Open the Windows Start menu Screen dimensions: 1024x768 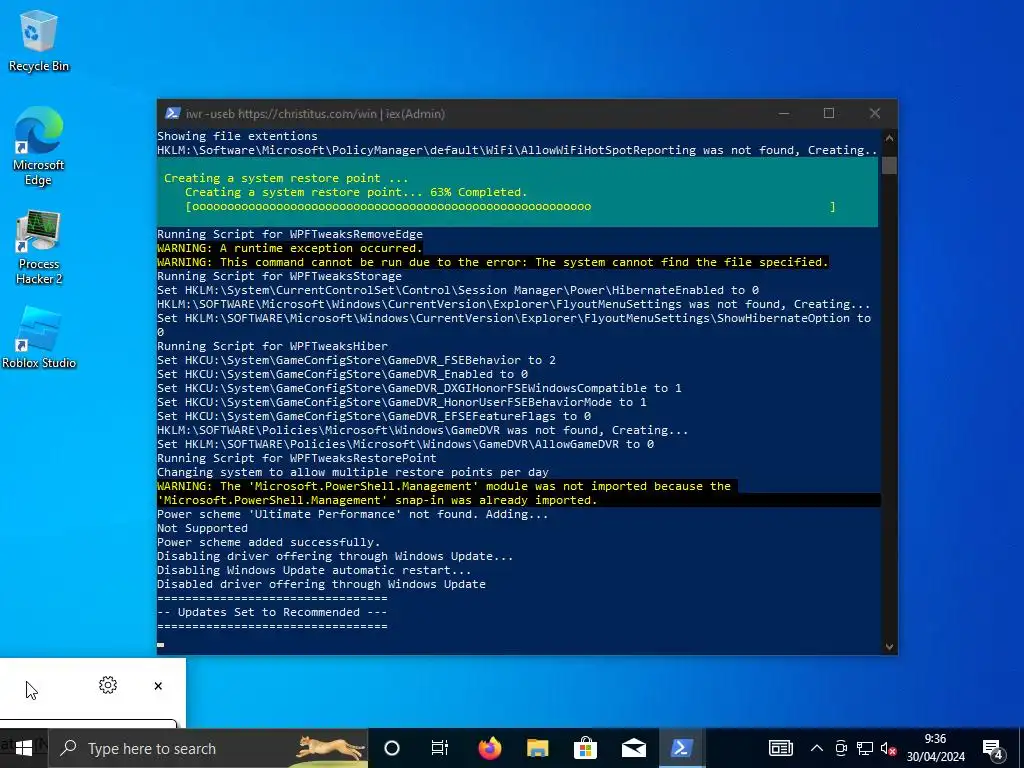tap(24, 748)
